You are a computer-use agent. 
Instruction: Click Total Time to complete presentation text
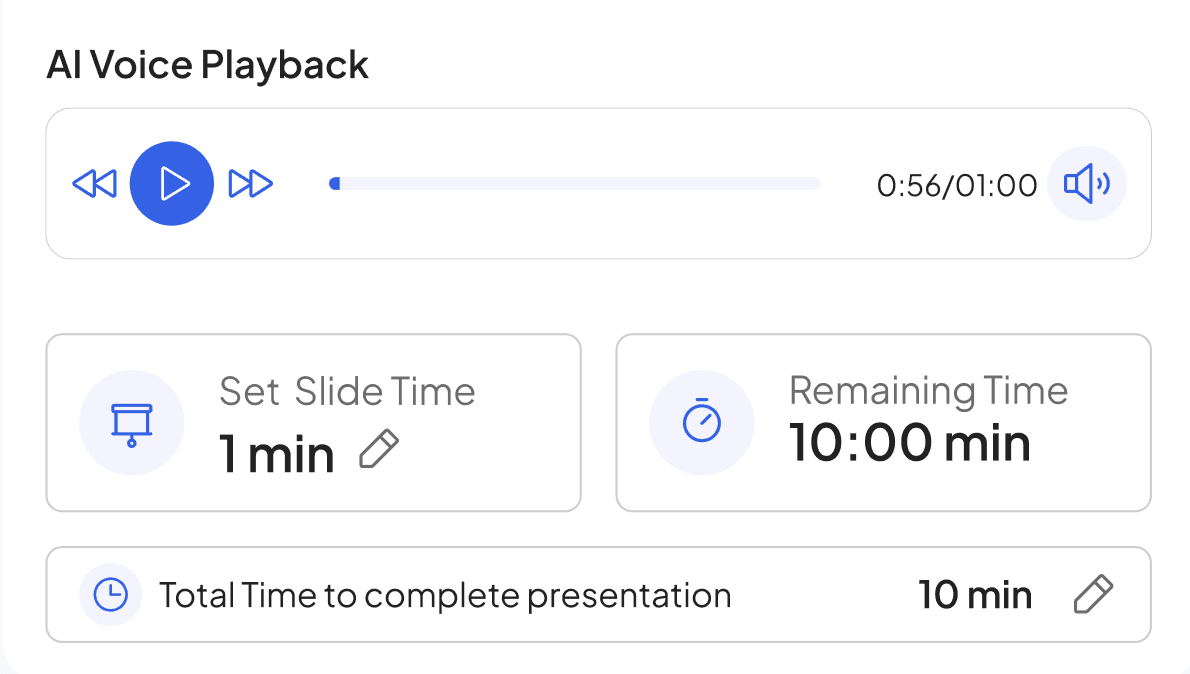[x=445, y=596]
